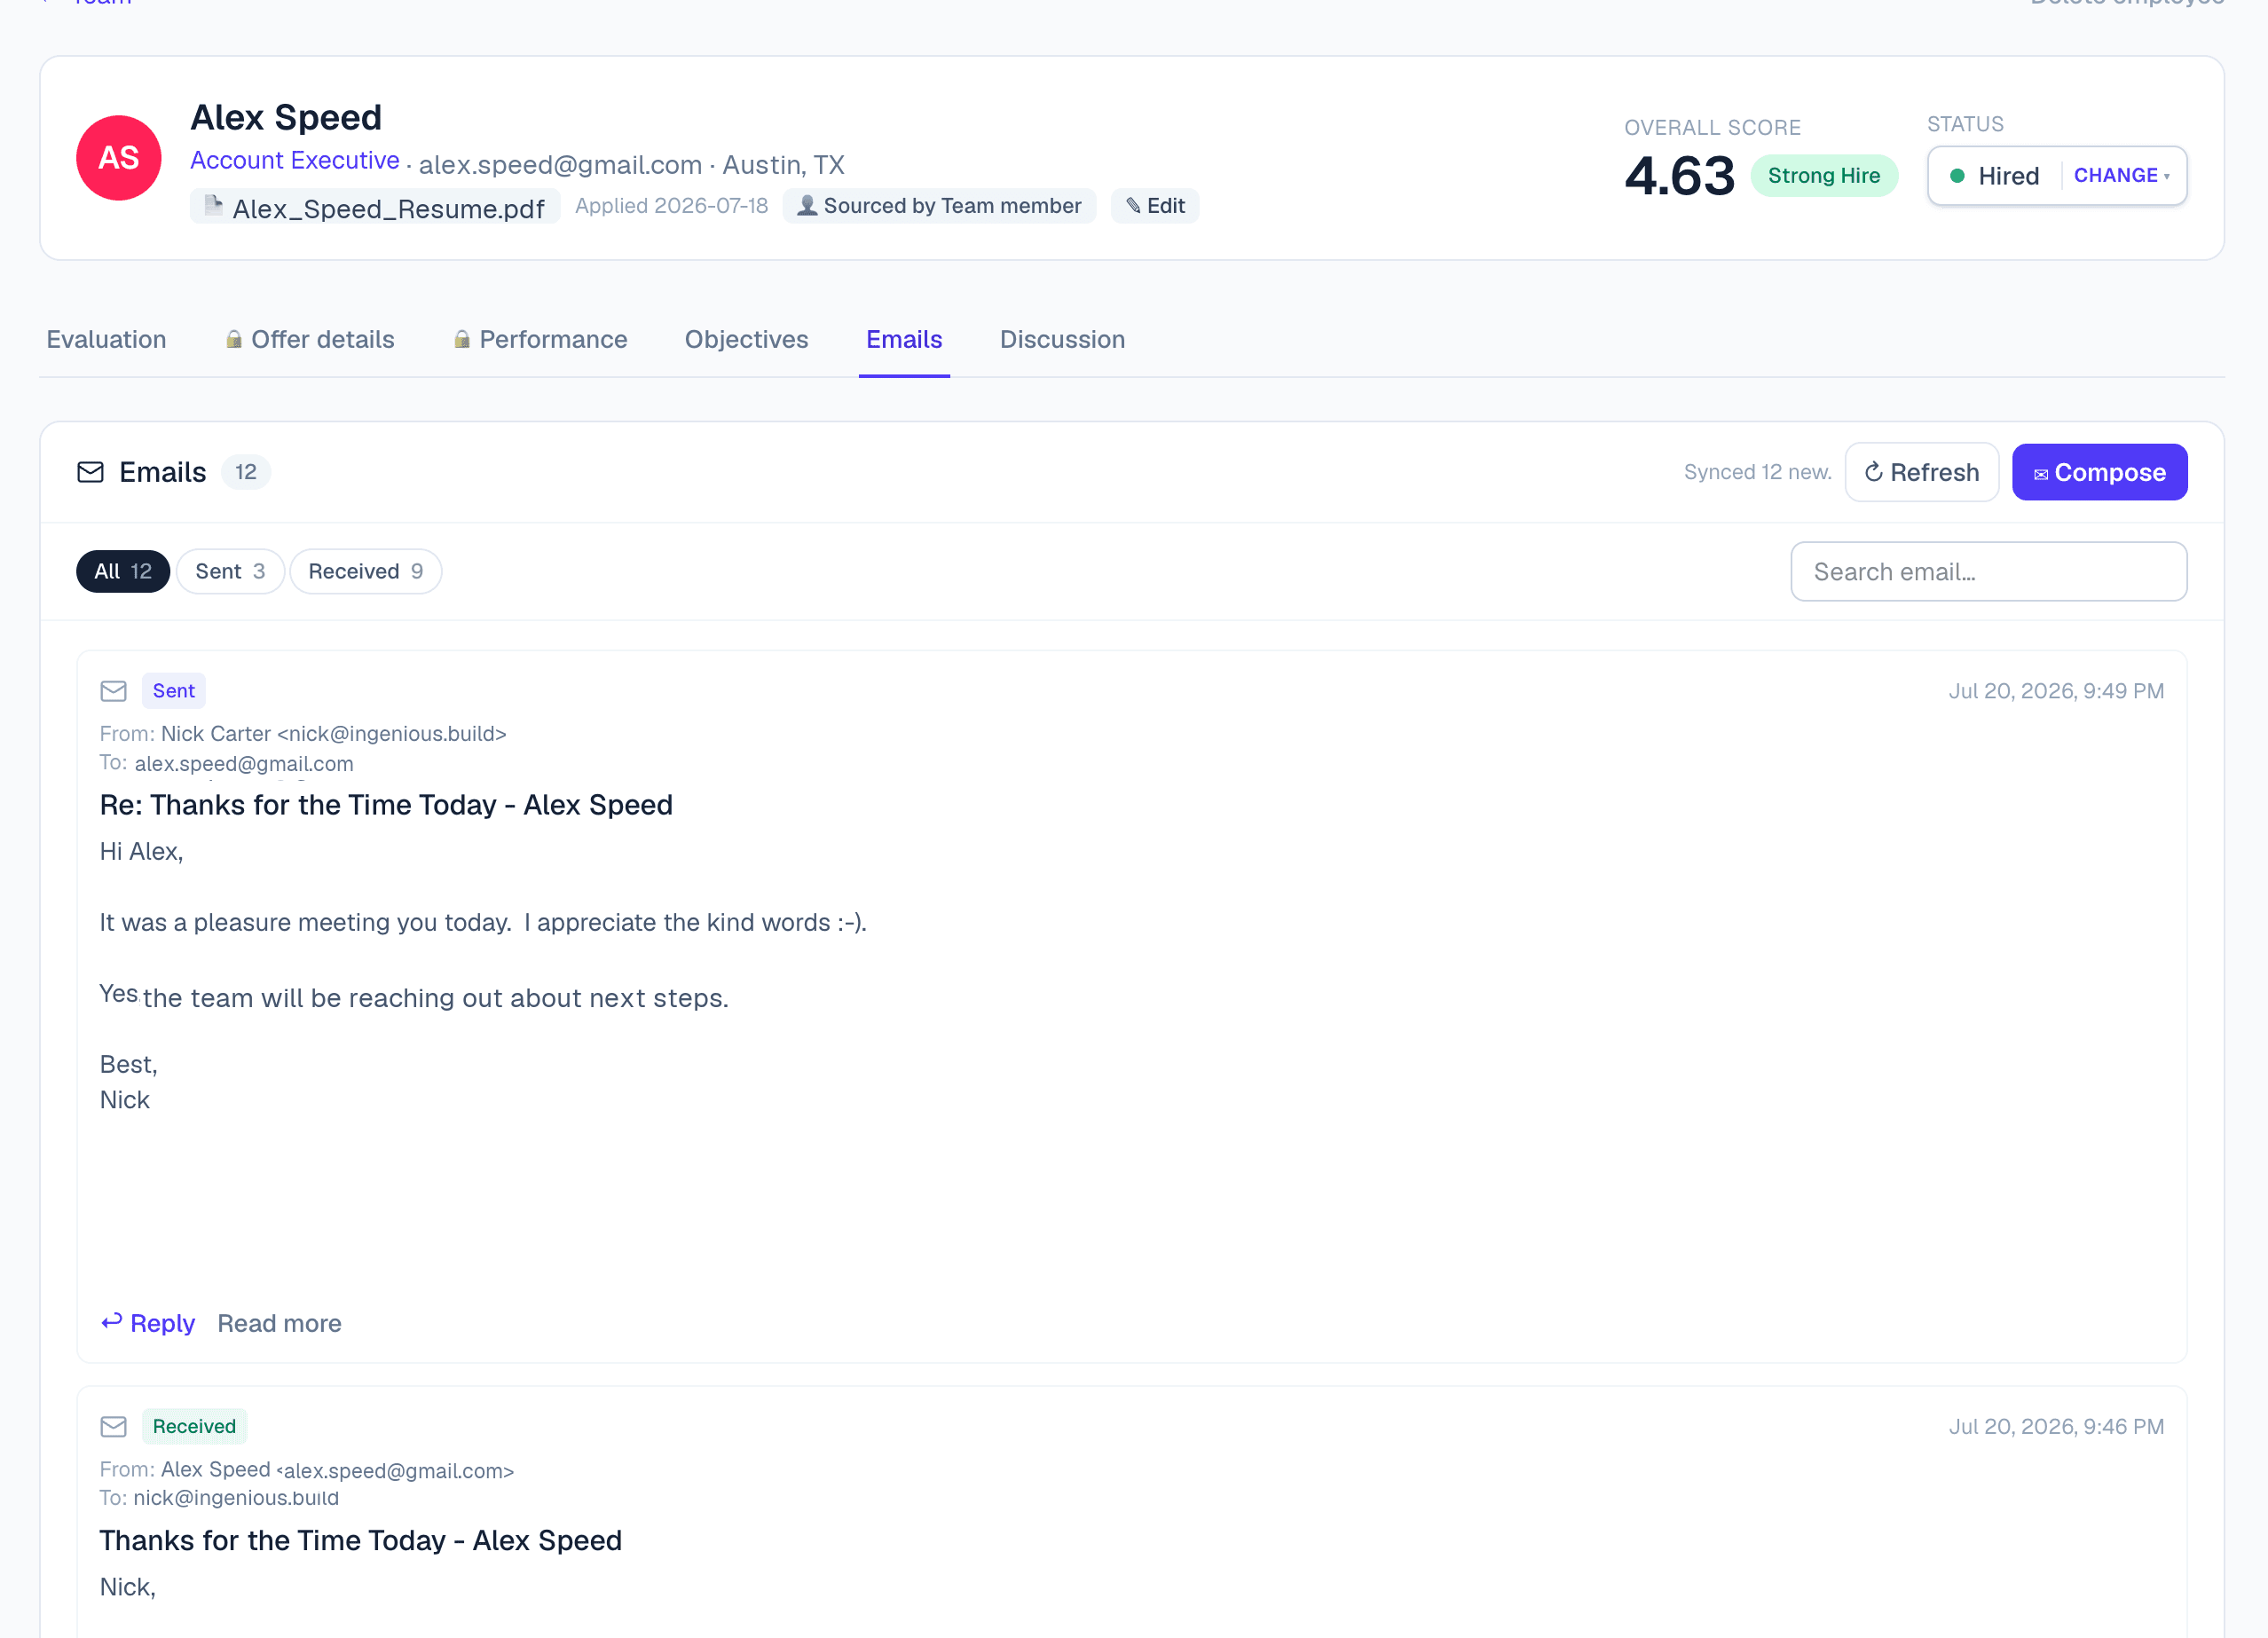Select the Emails tab
The image size is (2268, 1638).
click(904, 340)
